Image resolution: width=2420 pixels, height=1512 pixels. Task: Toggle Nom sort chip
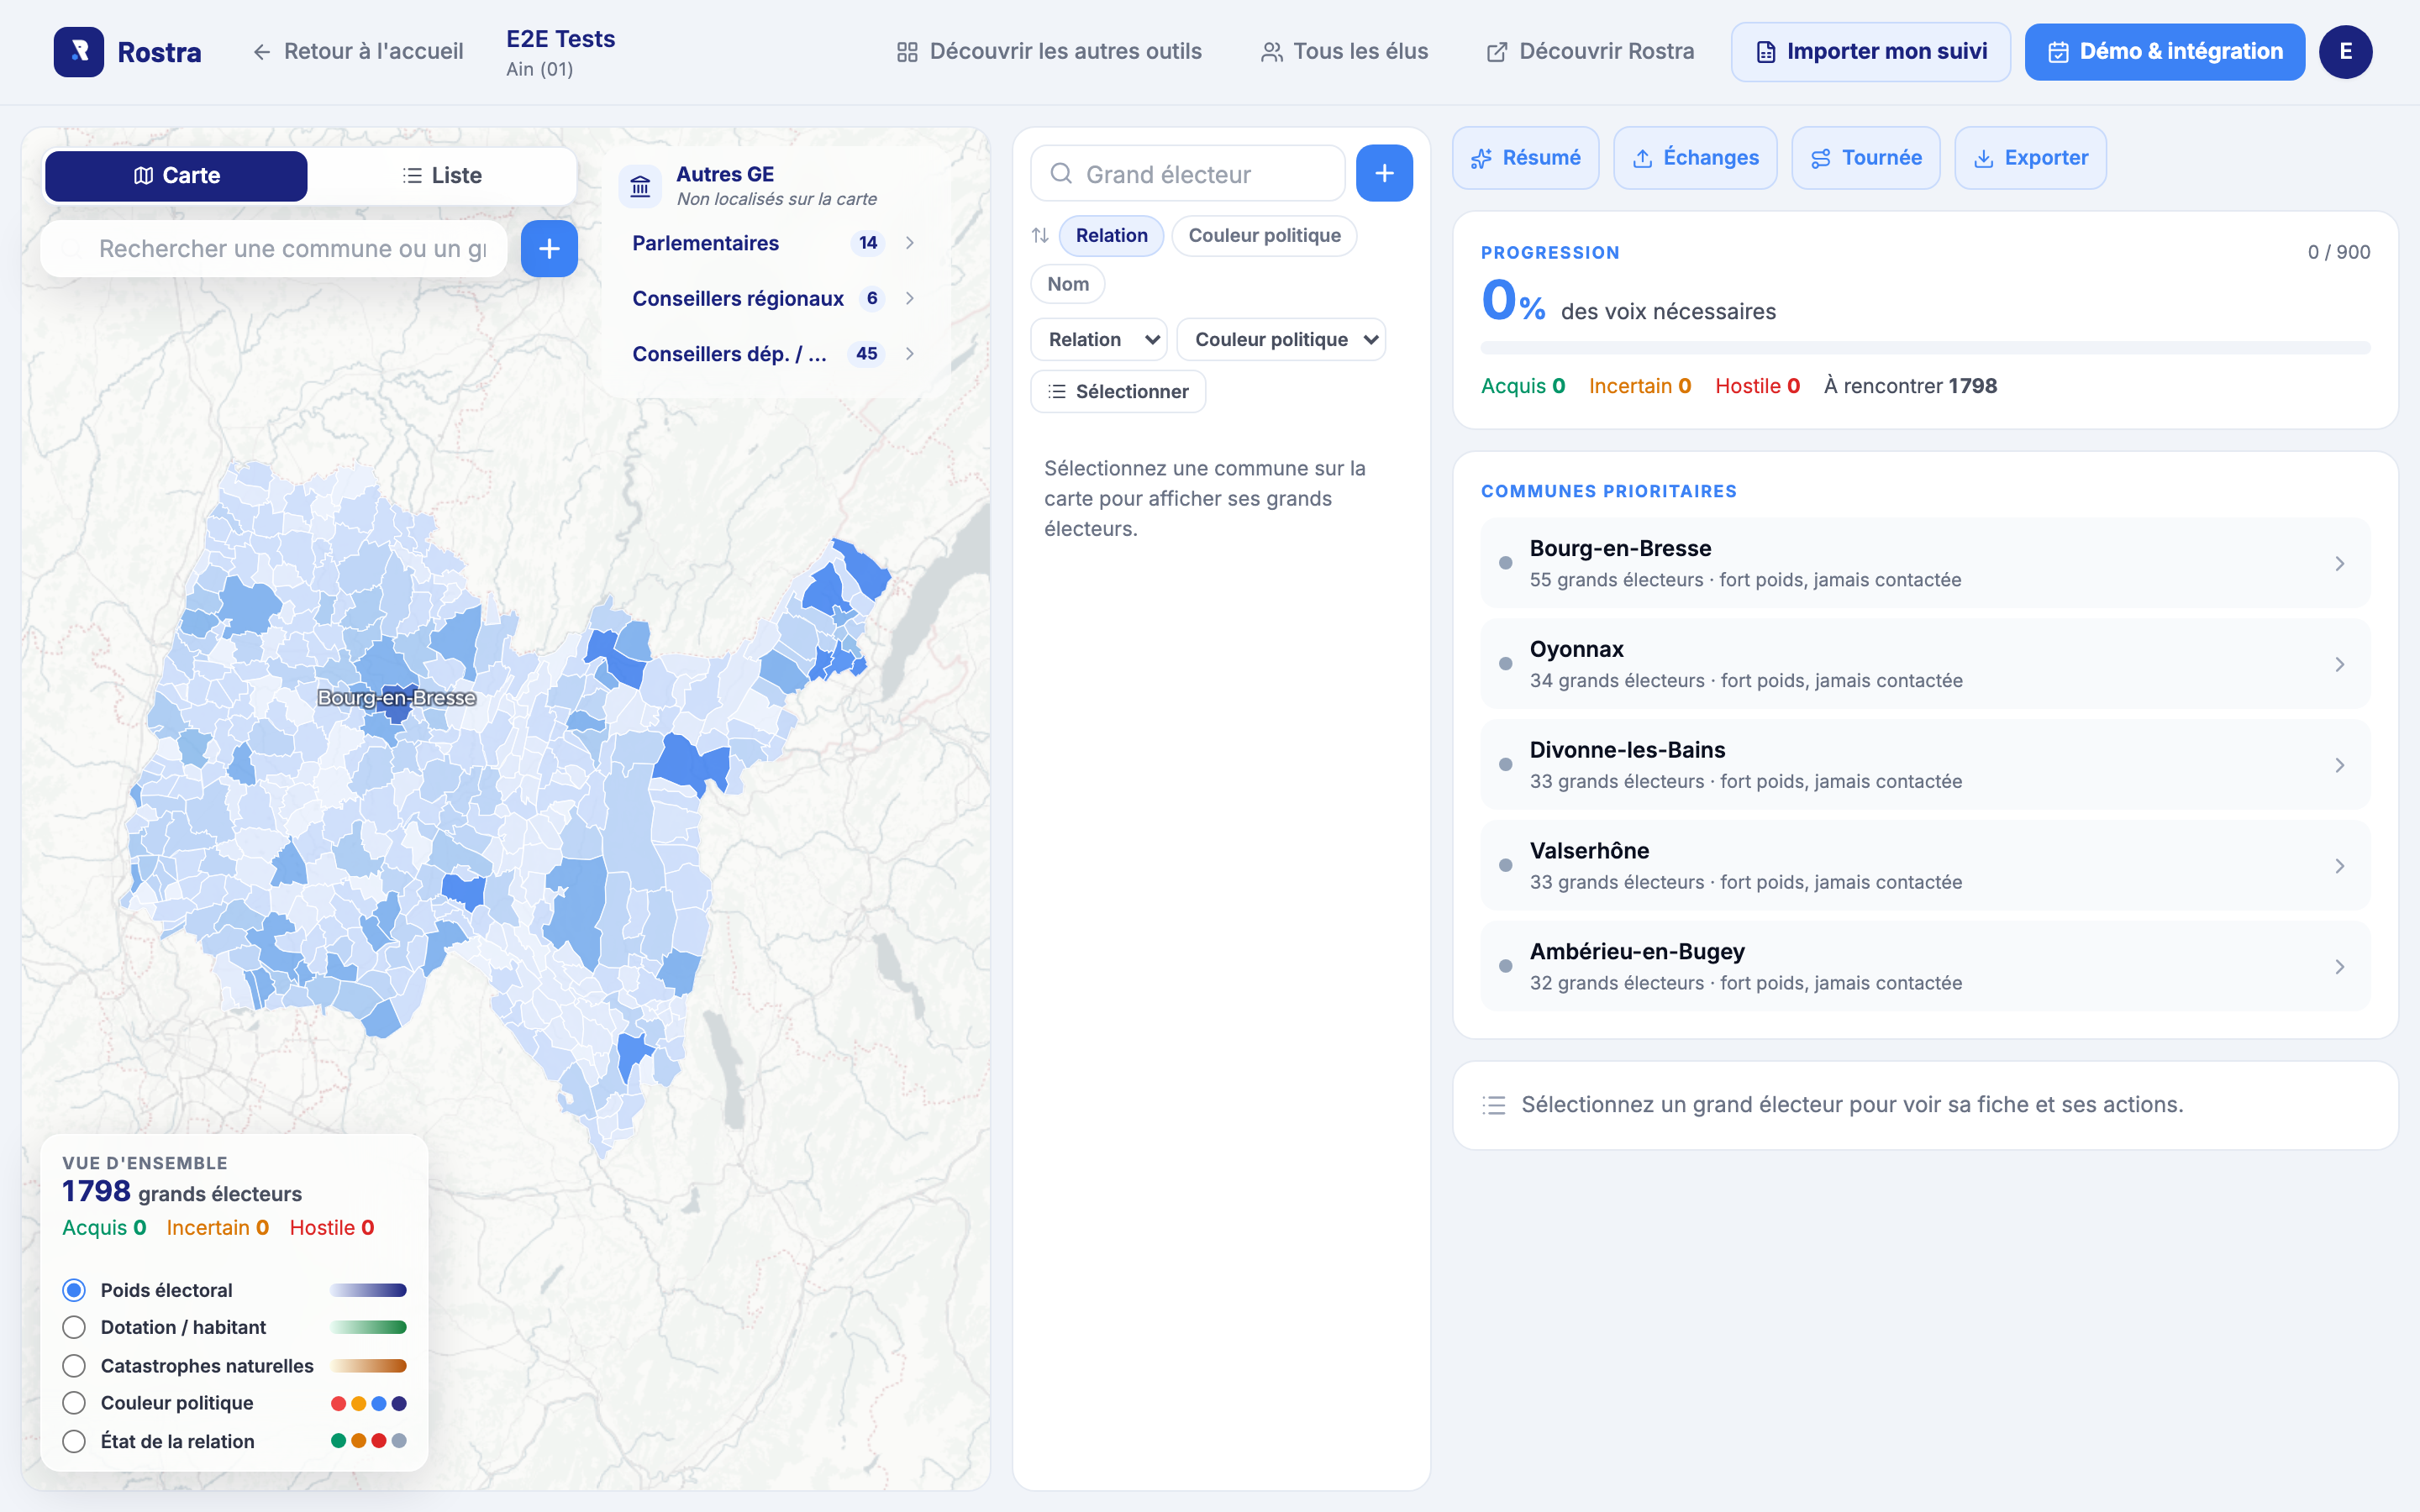click(1067, 284)
